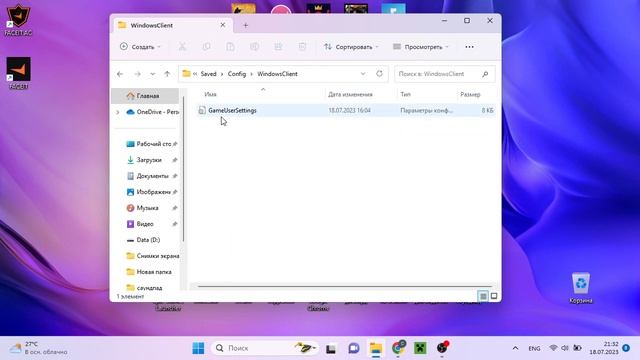Select the WindowsClient tab

pyautogui.click(x=173, y=25)
